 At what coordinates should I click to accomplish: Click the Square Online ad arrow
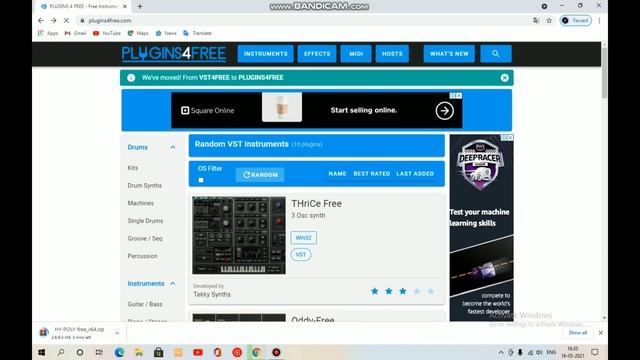(444, 111)
